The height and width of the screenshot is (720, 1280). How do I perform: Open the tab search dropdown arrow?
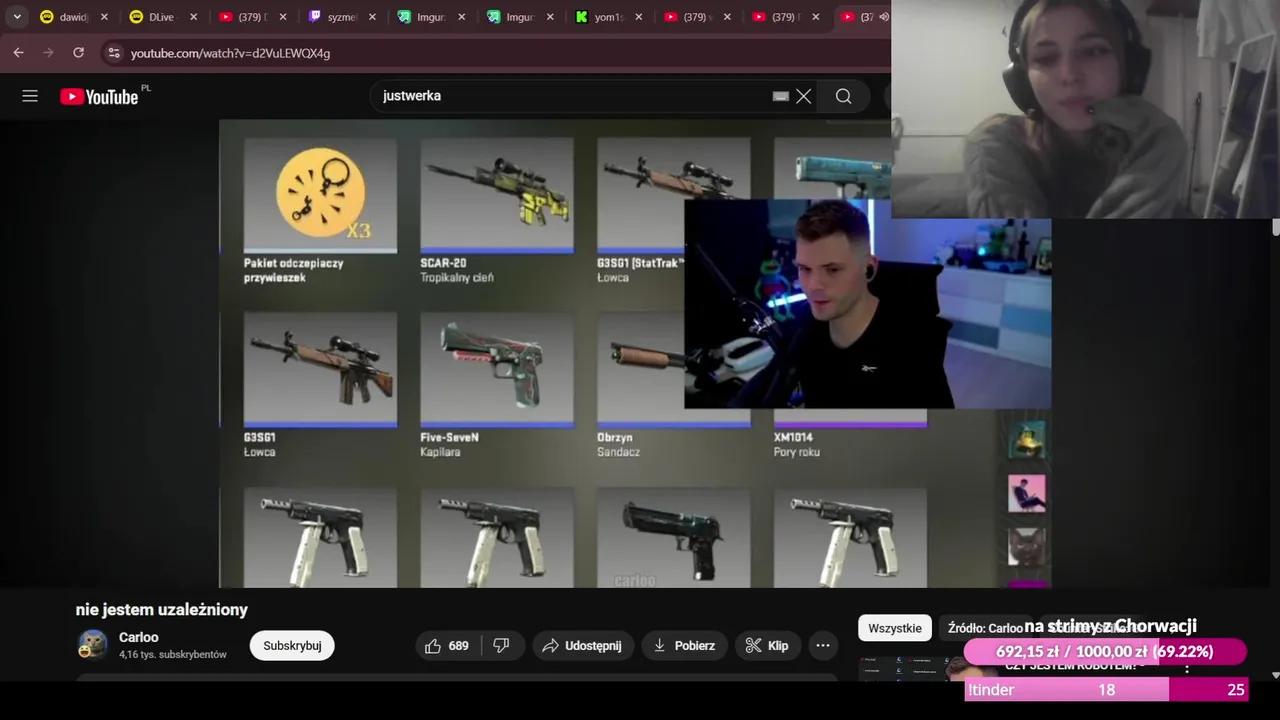17,17
